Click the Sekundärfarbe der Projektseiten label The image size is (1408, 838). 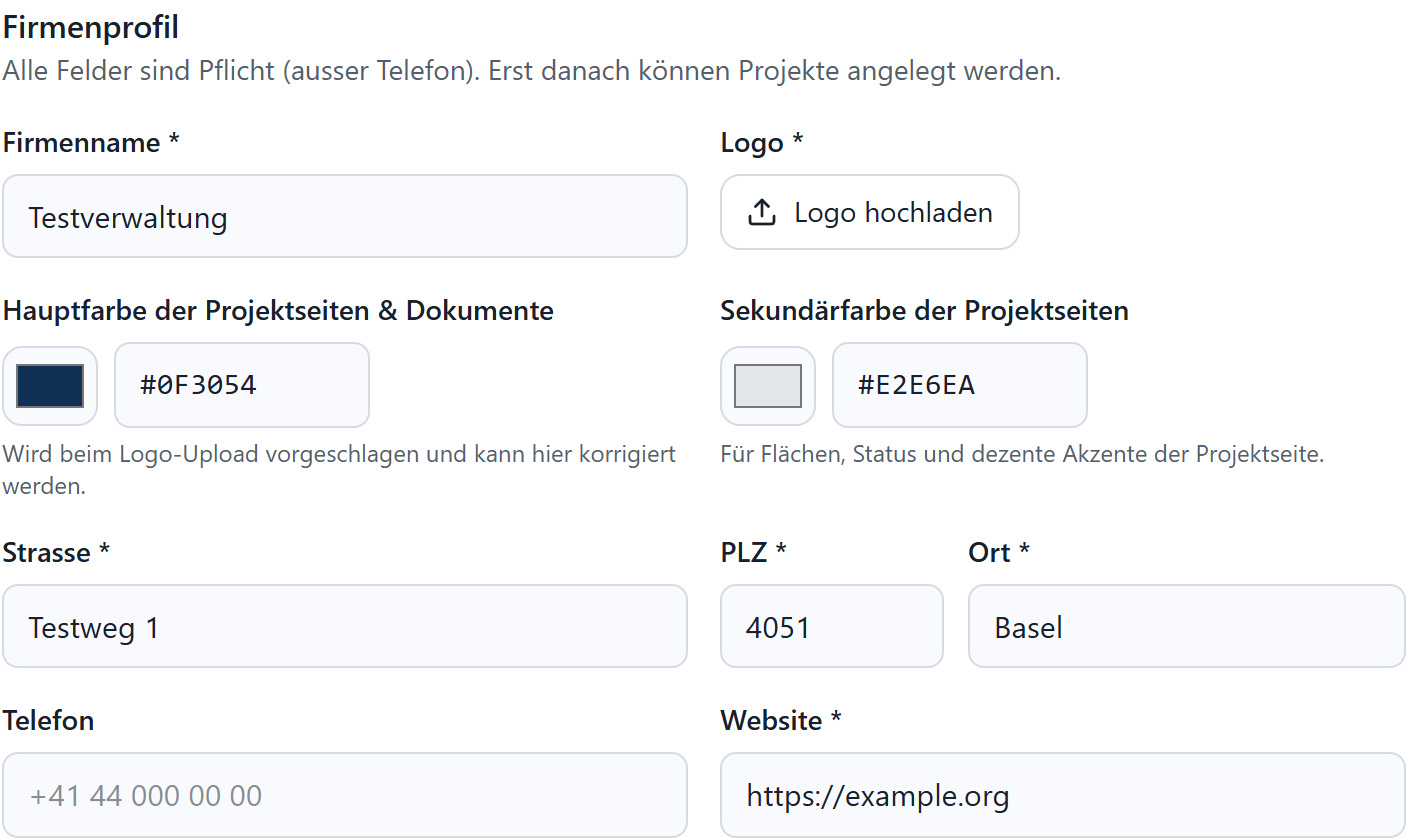click(925, 311)
